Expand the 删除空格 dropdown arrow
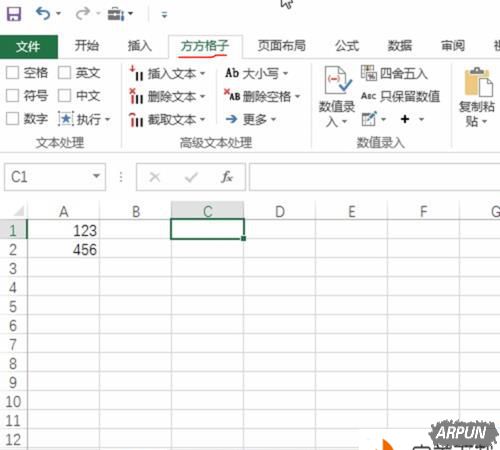 tap(298, 96)
